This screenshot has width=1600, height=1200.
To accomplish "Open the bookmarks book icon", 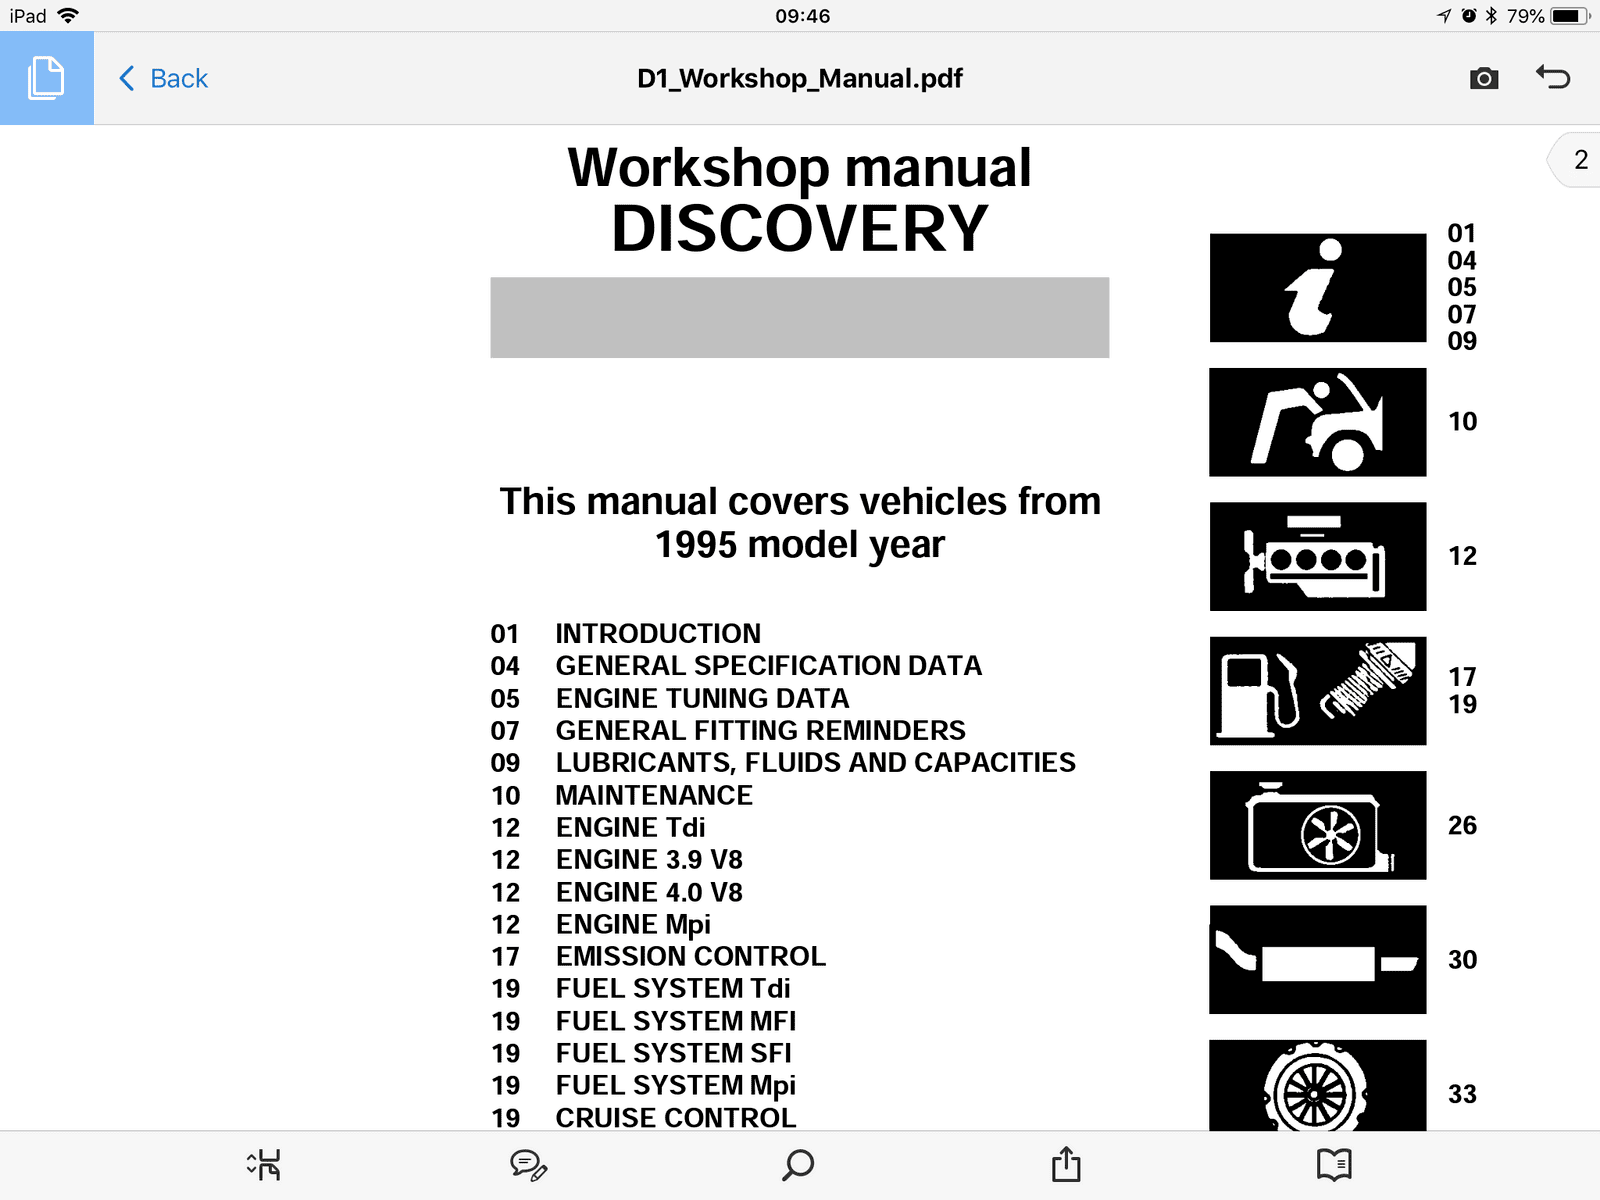I will point(1334,1164).
